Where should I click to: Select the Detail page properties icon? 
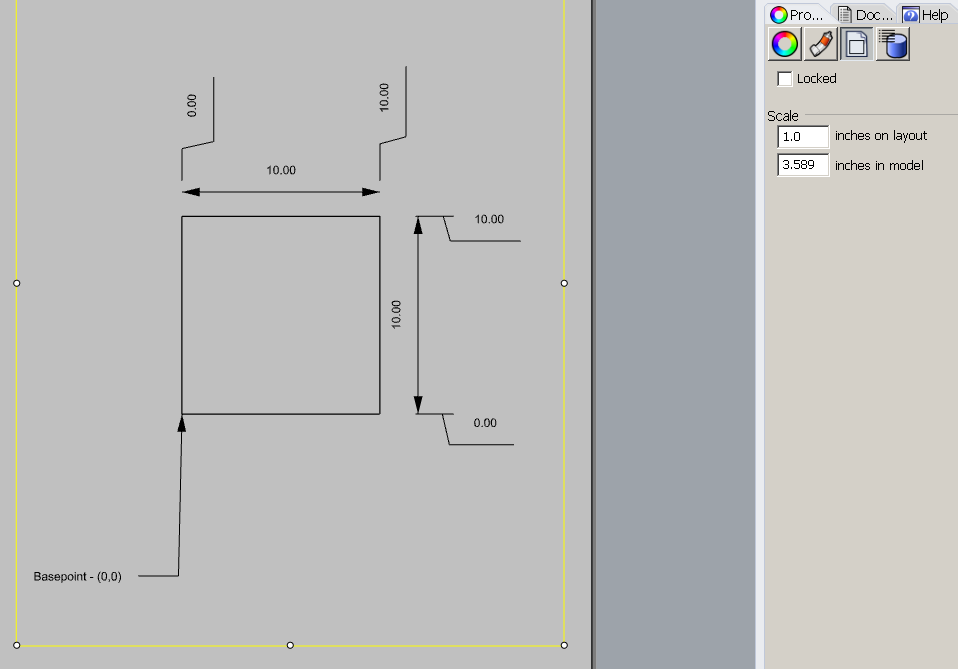pyautogui.click(x=857, y=44)
